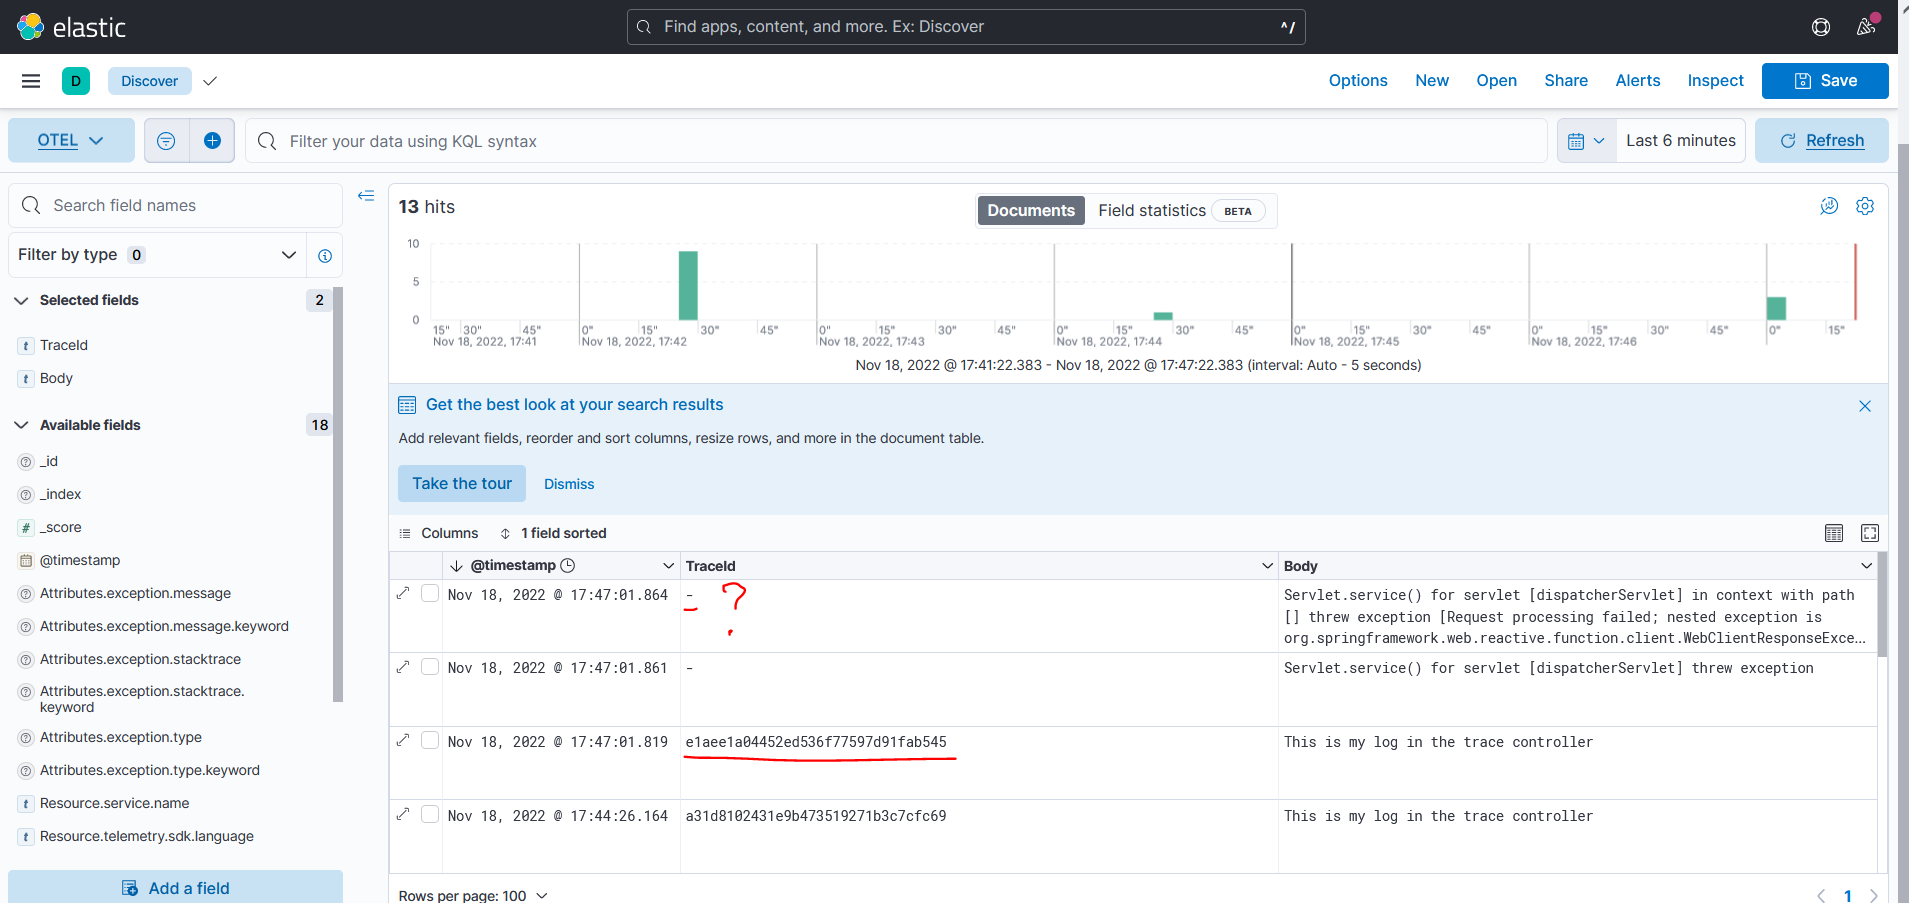Viewport: 1909px width, 903px height.
Task: Click Add a field button
Action: (x=175, y=887)
